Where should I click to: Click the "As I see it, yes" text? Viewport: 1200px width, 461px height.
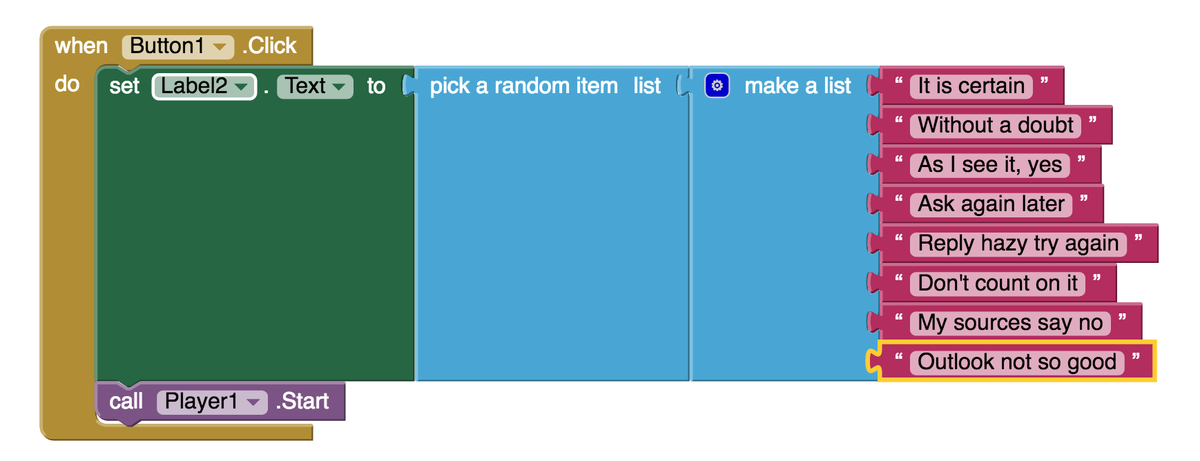[x=990, y=165]
